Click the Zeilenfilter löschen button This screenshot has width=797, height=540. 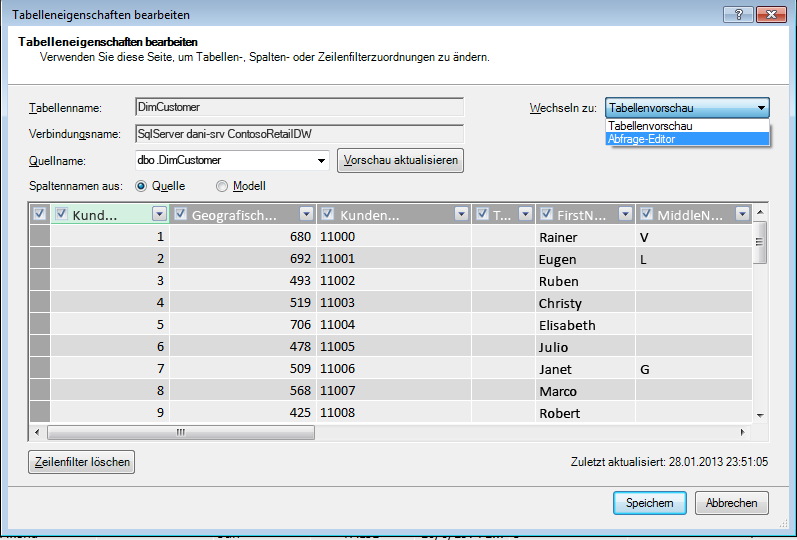coord(81,462)
